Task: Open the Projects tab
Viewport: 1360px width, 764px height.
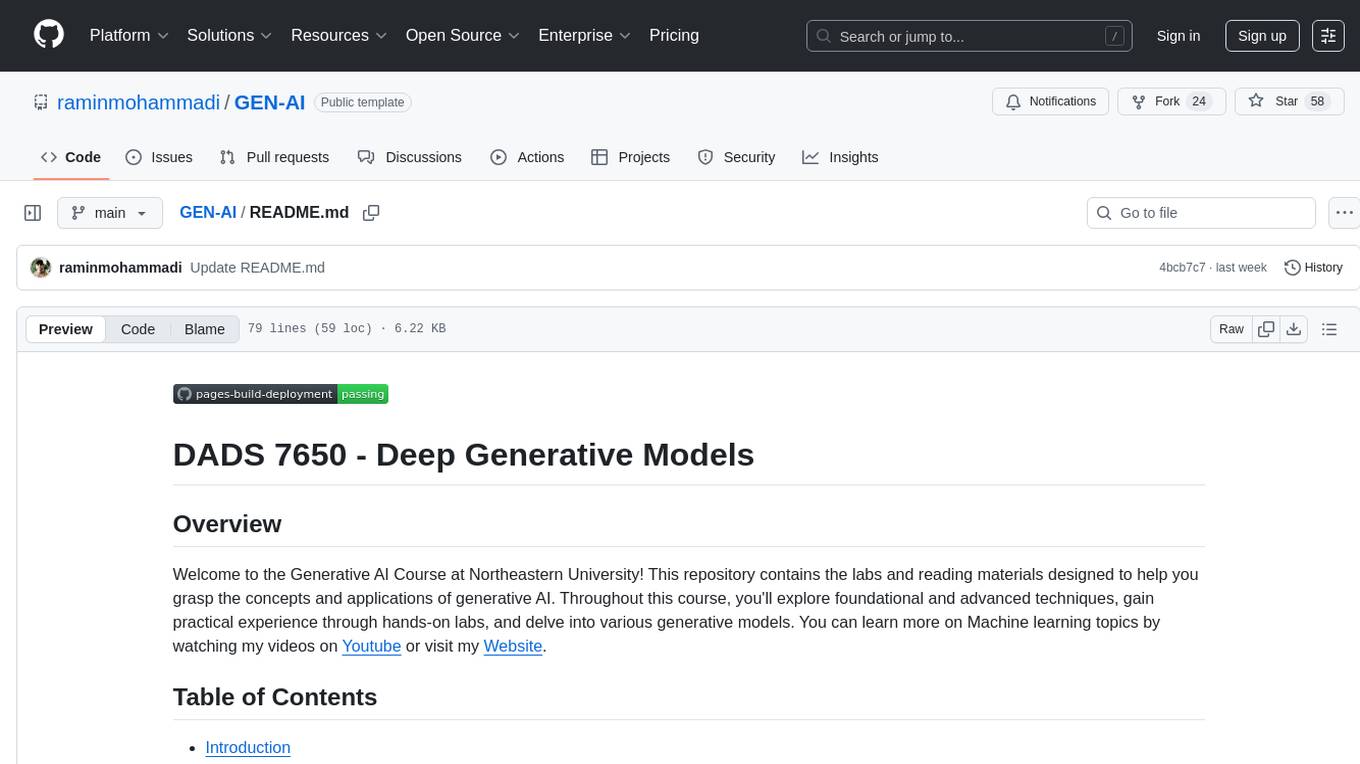Action: (631, 157)
